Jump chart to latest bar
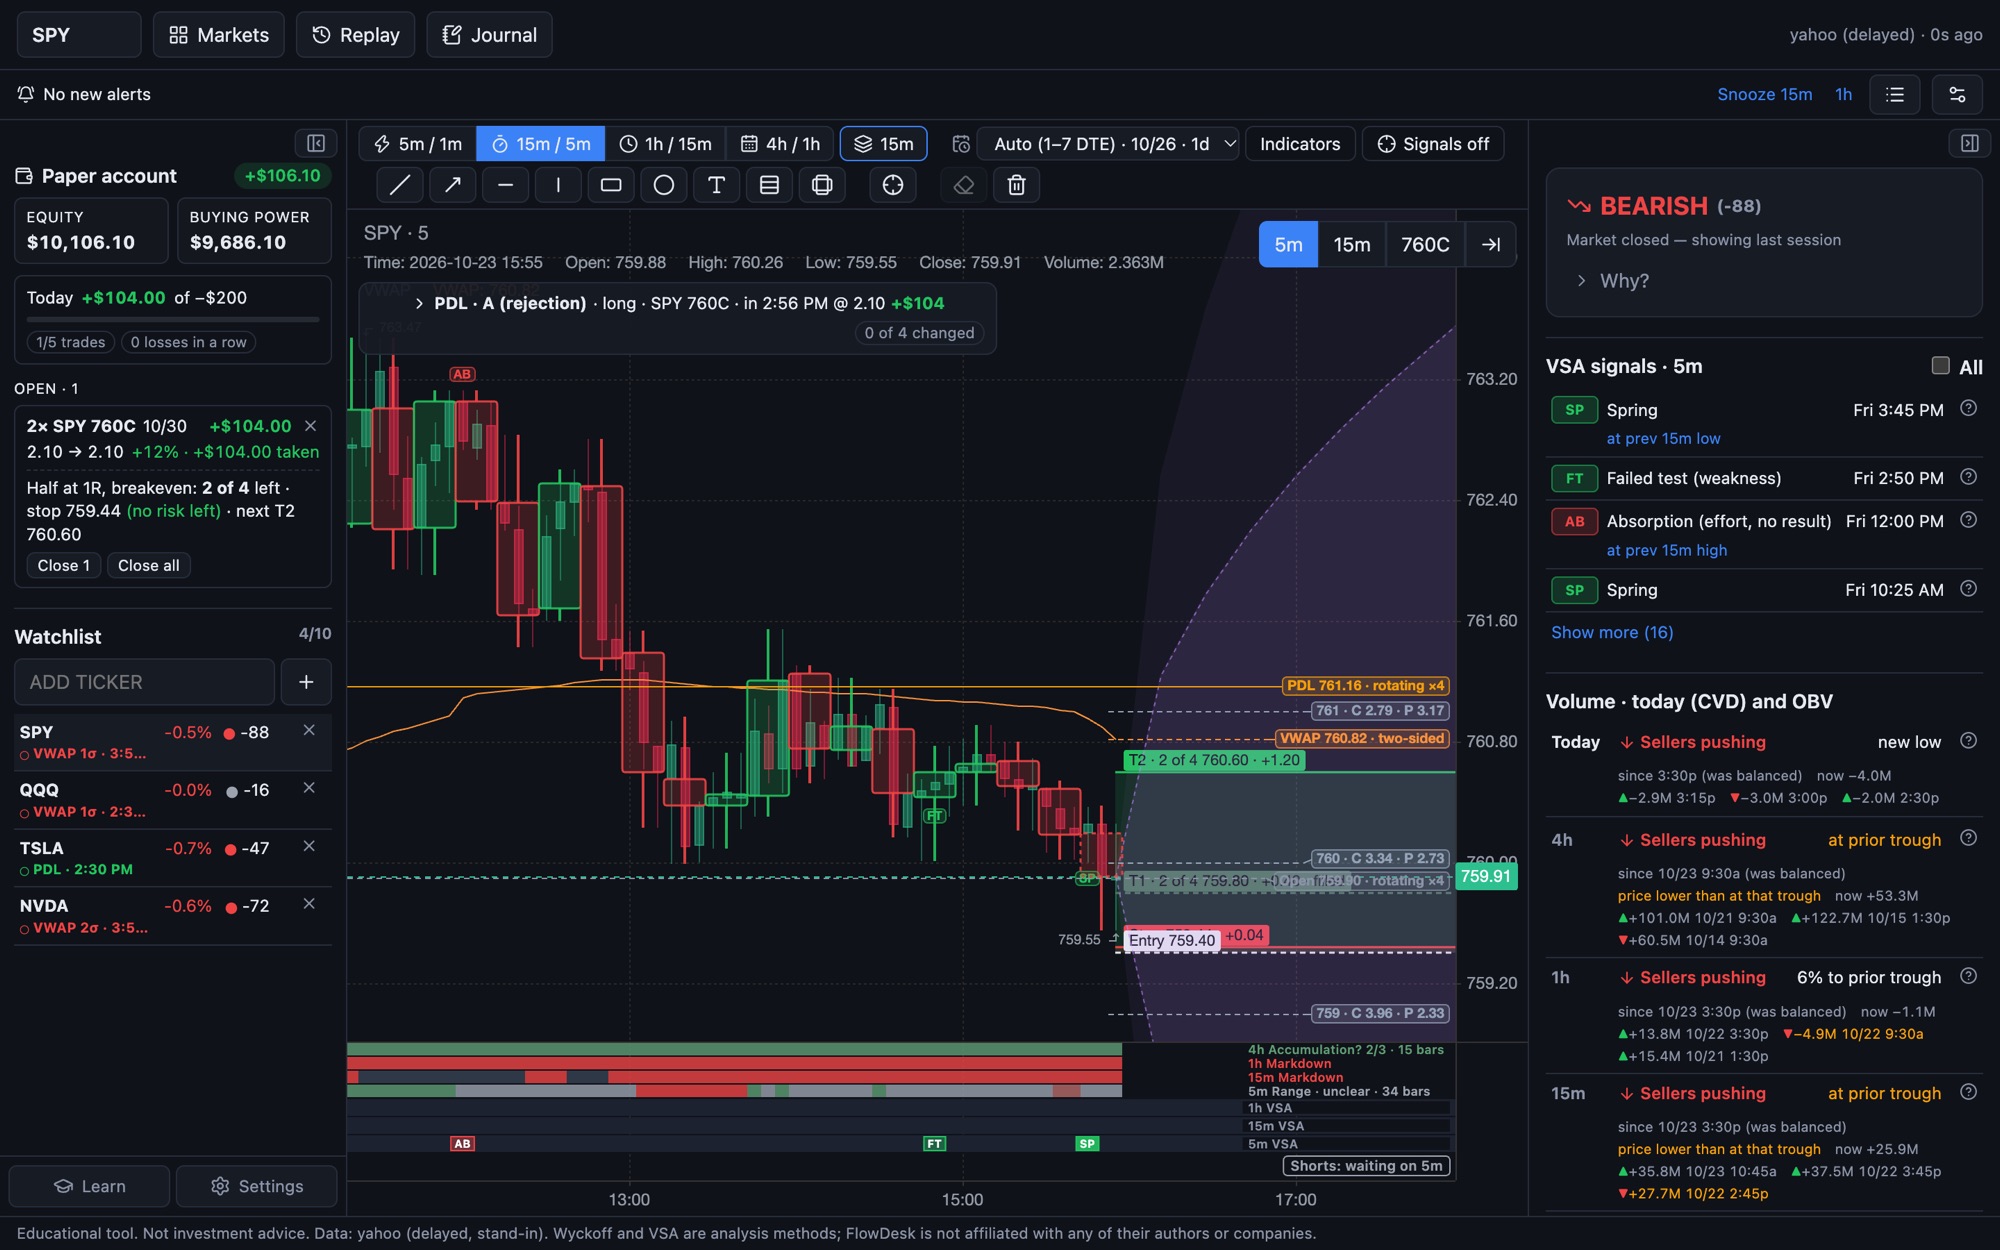The height and width of the screenshot is (1250, 2000). (1491, 244)
